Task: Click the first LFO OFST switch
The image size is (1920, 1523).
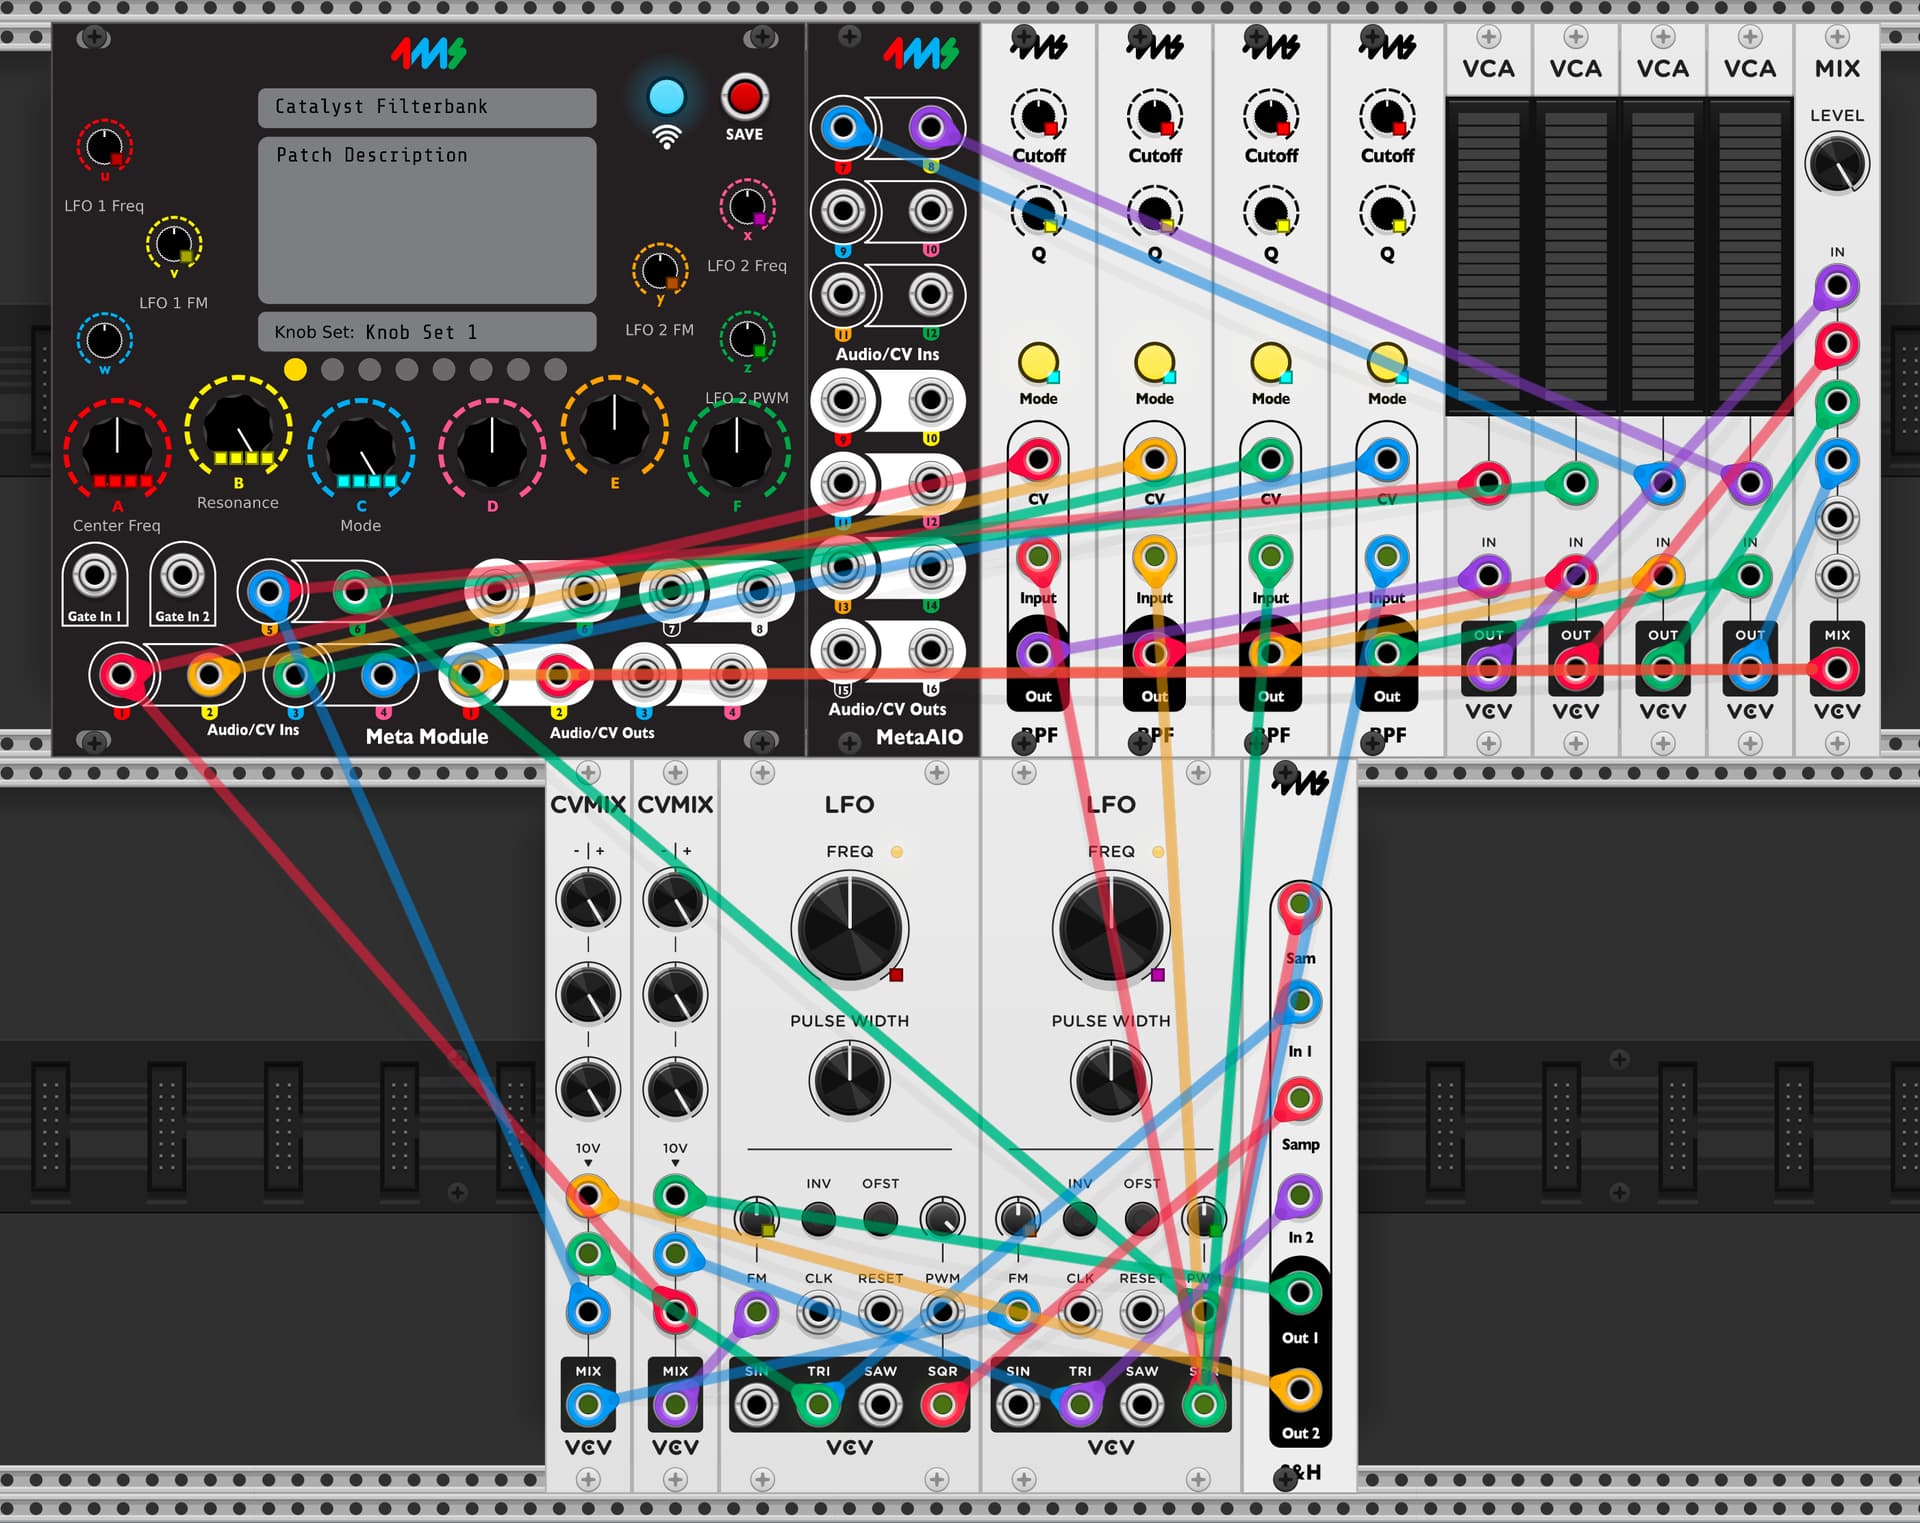Action: point(880,1217)
